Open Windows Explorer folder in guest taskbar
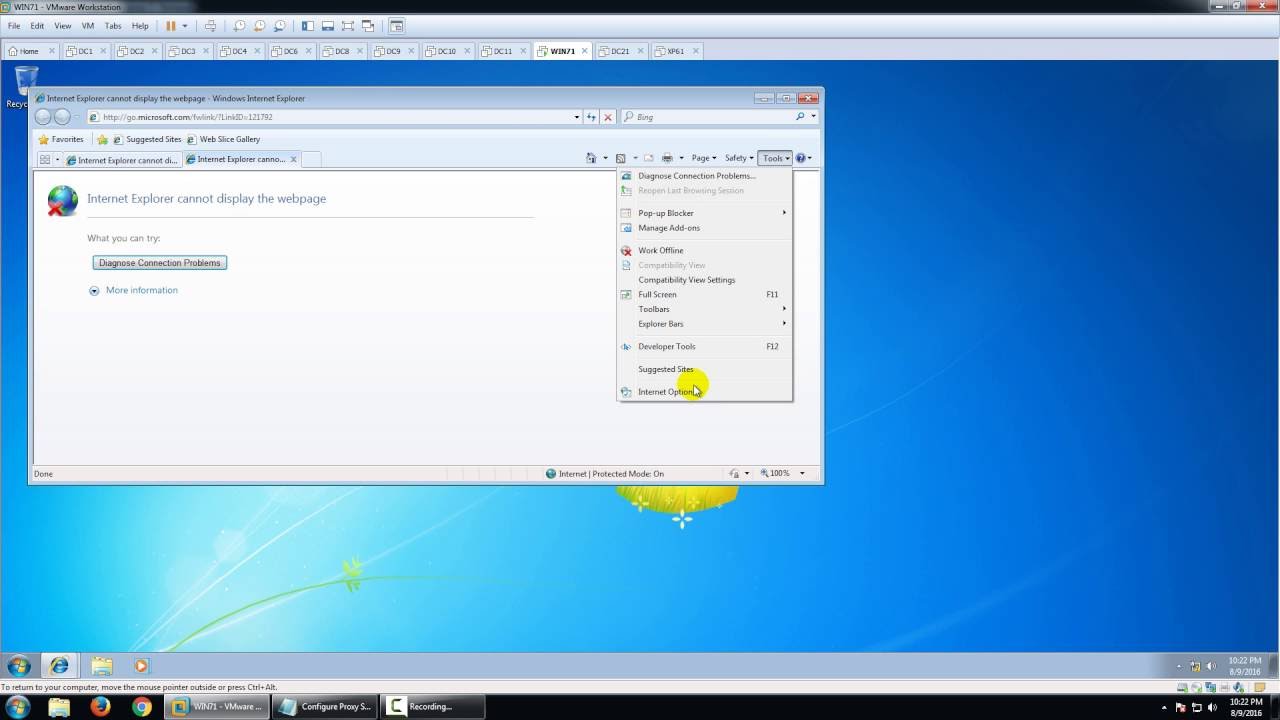Viewport: 1280px width, 720px height. [102, 666]
